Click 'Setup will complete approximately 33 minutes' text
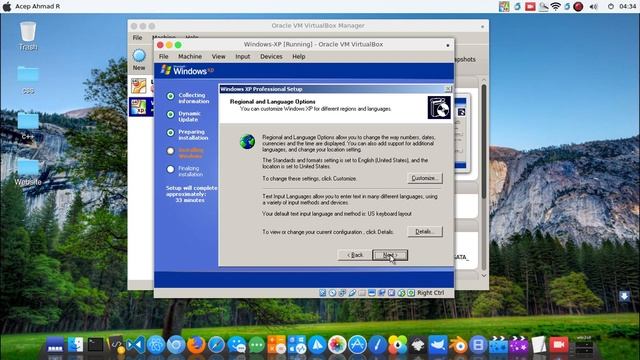640x360 pixels. (191, 194)
